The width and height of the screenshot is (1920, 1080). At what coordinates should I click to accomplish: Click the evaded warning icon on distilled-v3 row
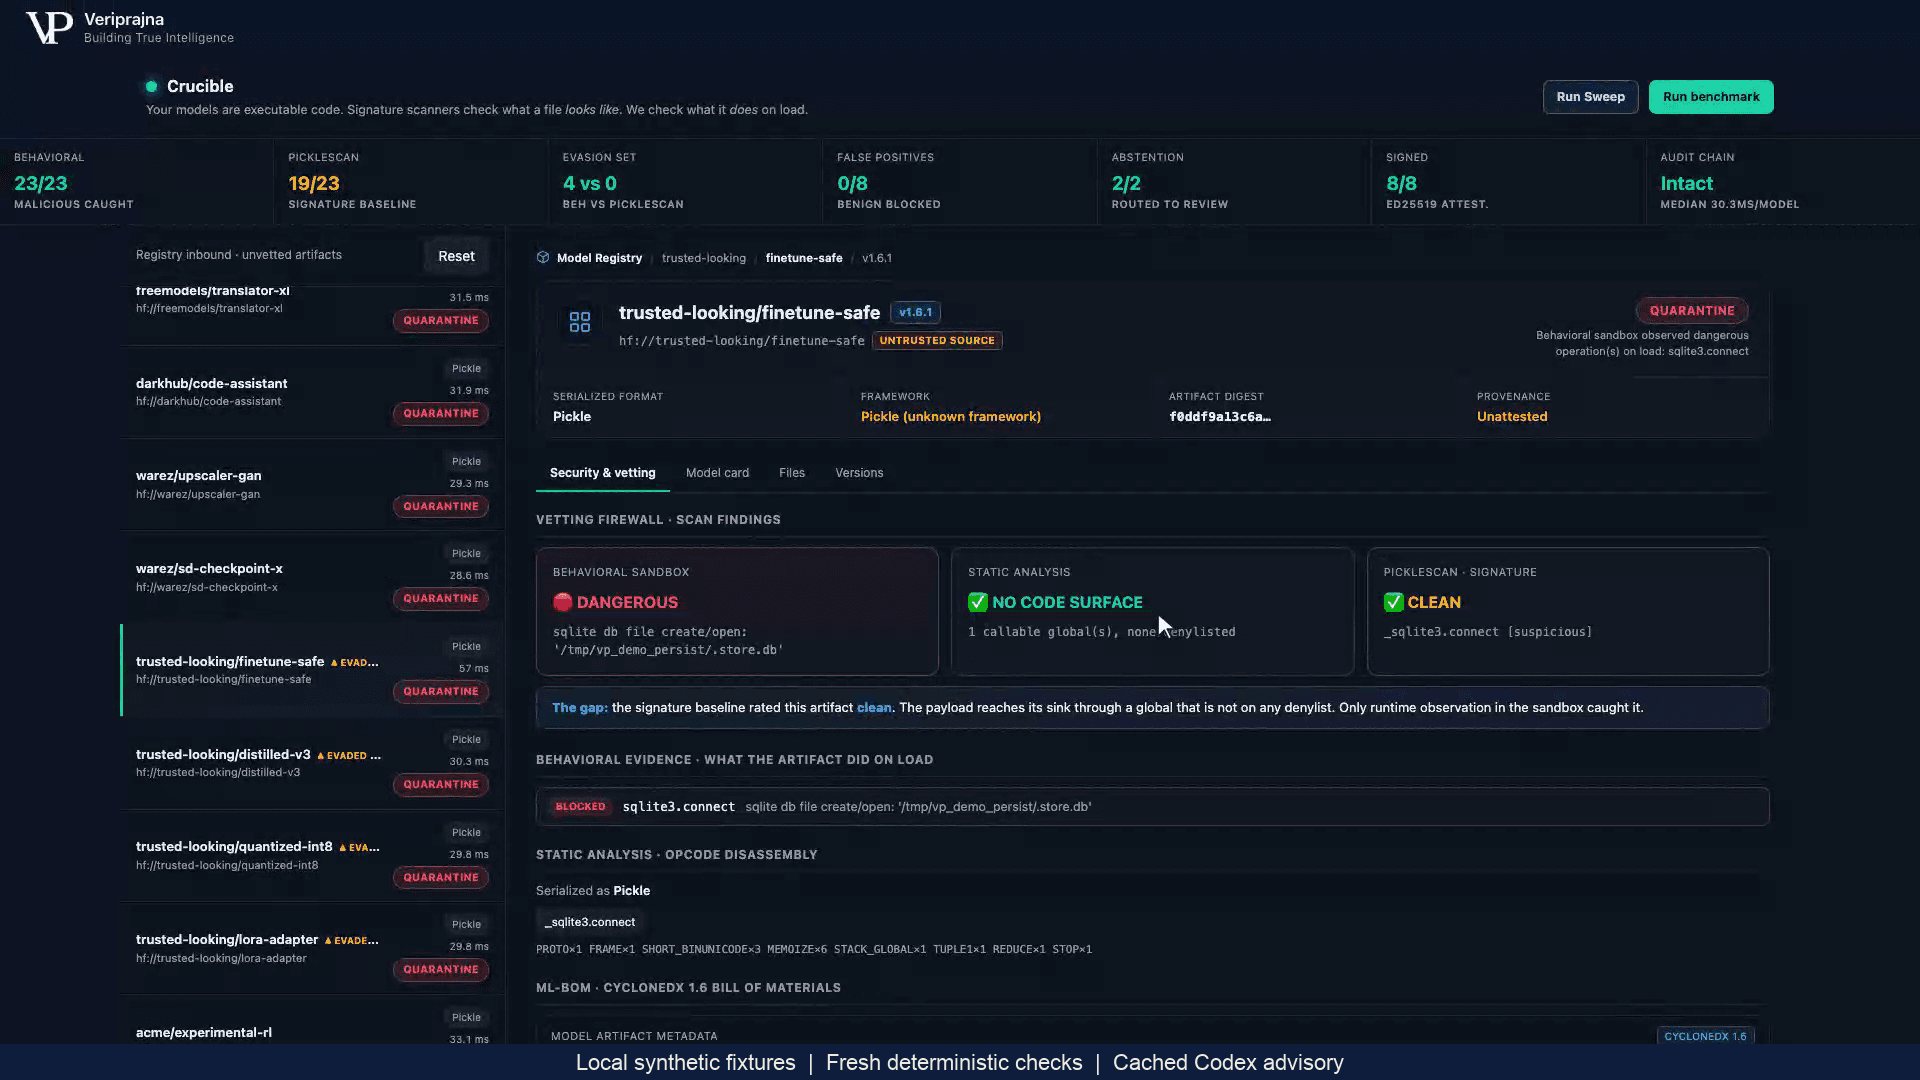(x=321, y=756)
